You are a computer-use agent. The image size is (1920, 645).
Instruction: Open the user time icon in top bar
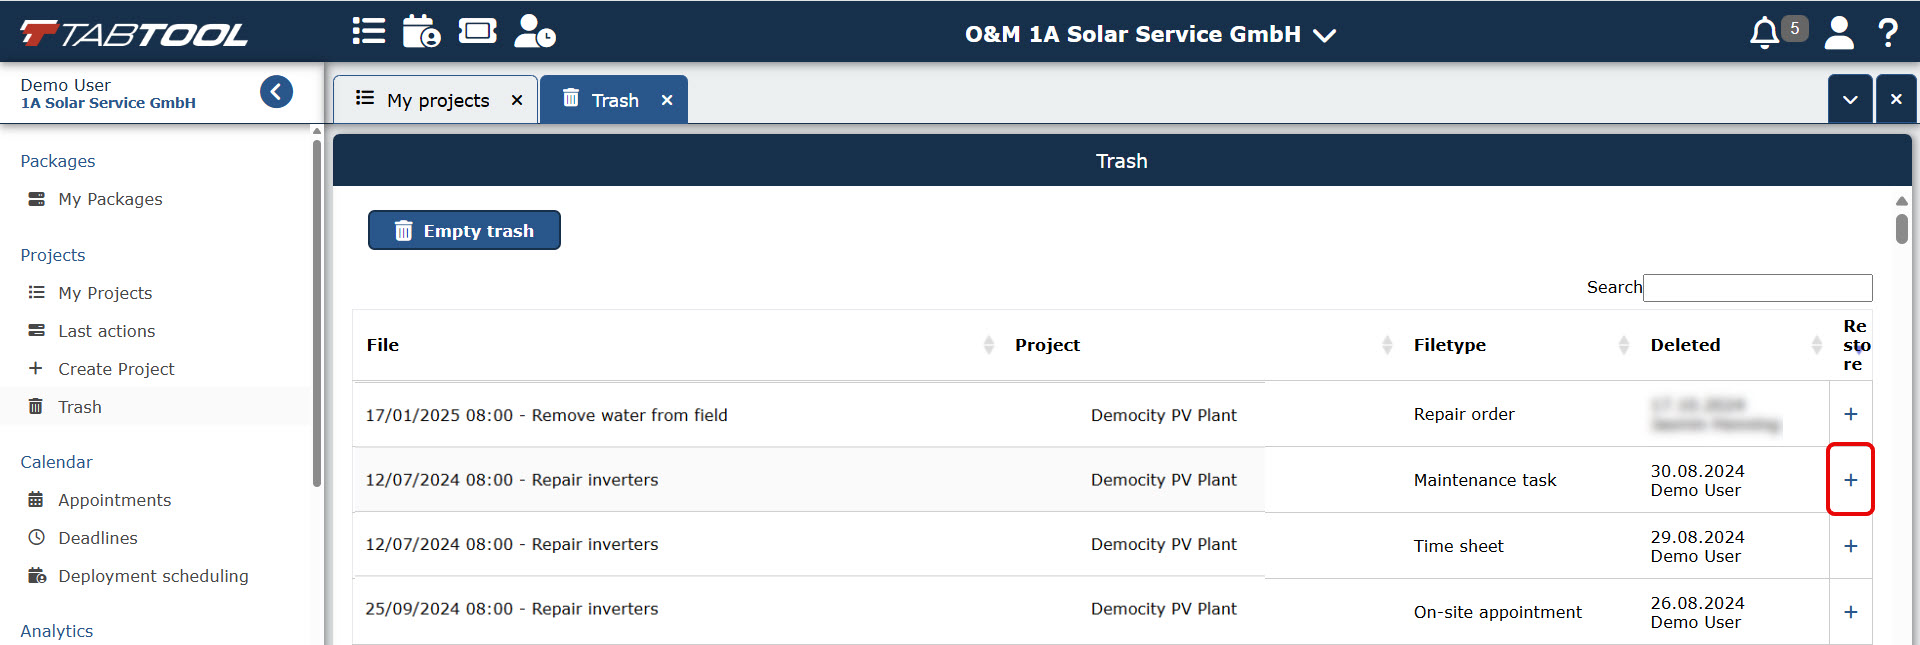535,31
